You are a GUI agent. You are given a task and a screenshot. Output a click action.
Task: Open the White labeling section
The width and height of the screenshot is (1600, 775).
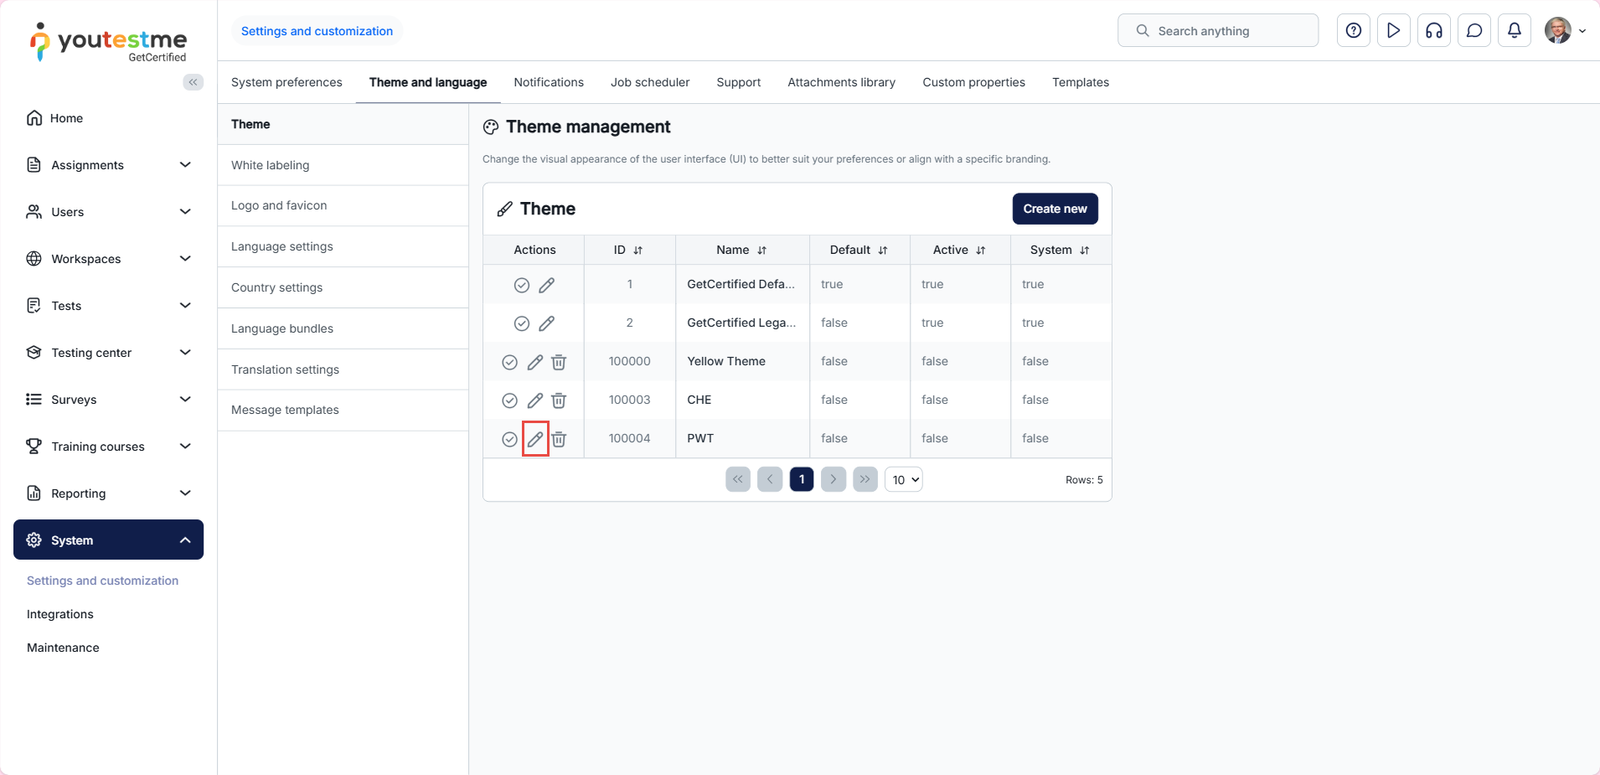tap(270, 165)
